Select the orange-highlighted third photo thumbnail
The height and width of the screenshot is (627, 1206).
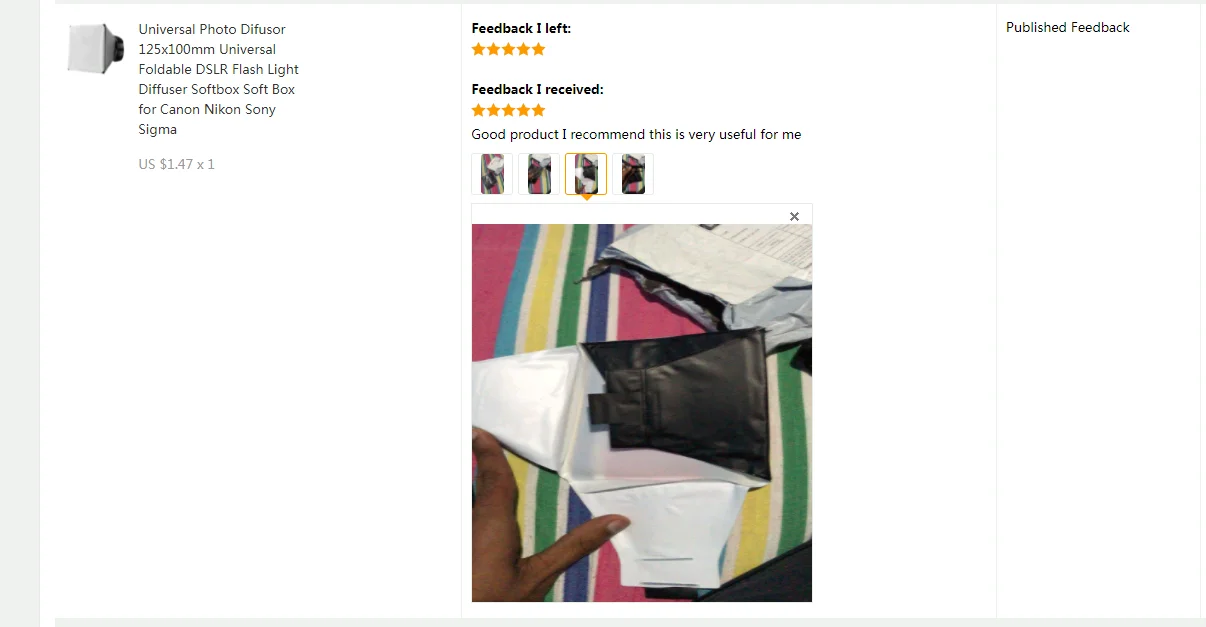click(586, 174)
